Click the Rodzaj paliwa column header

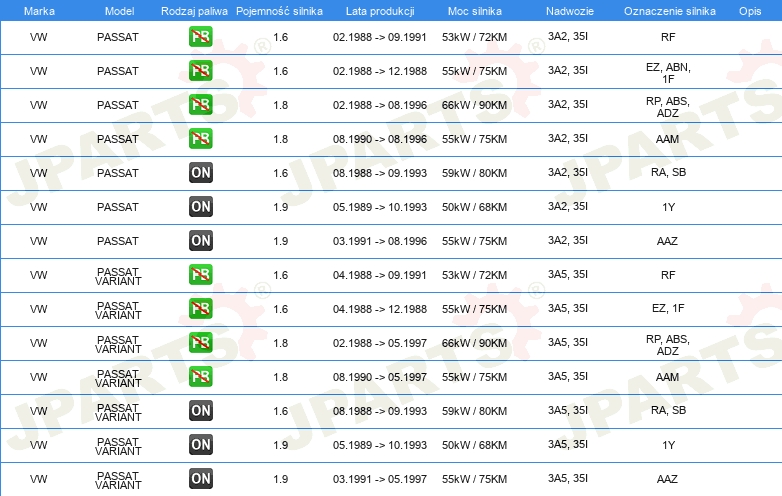click(x=194, y=11)
